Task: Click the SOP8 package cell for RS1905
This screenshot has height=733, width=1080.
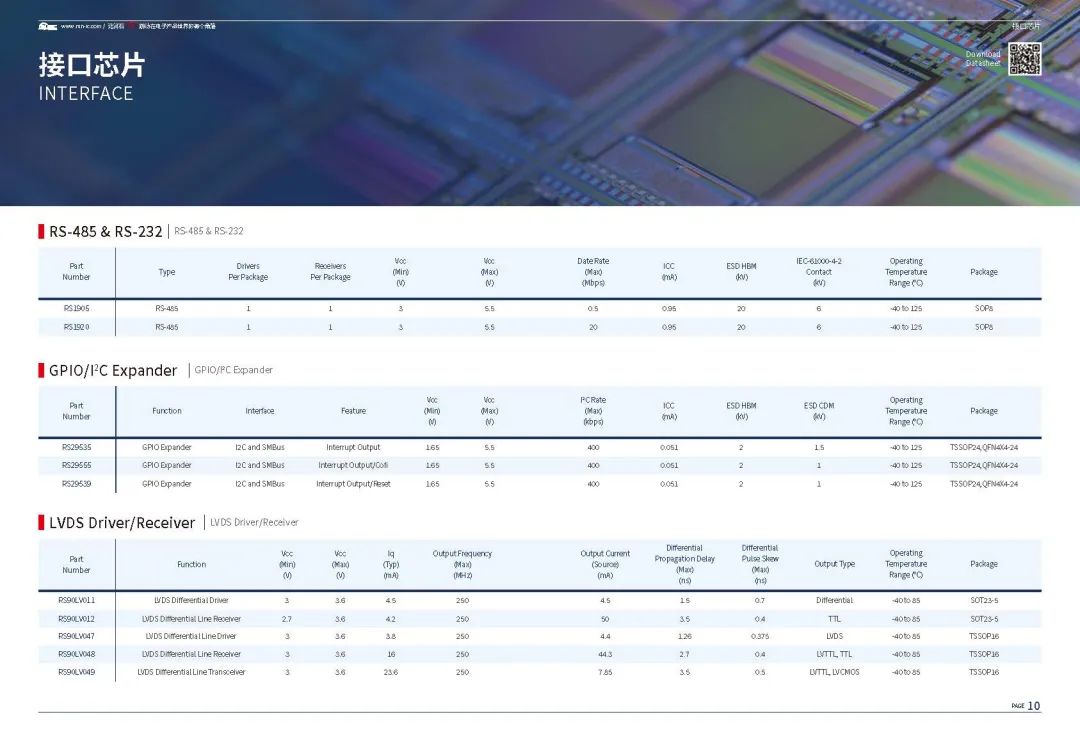Action: (984, 309)
